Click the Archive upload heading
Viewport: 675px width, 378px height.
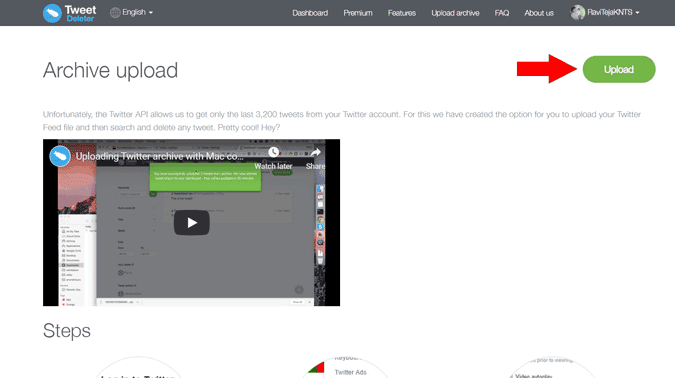(110, 70)
